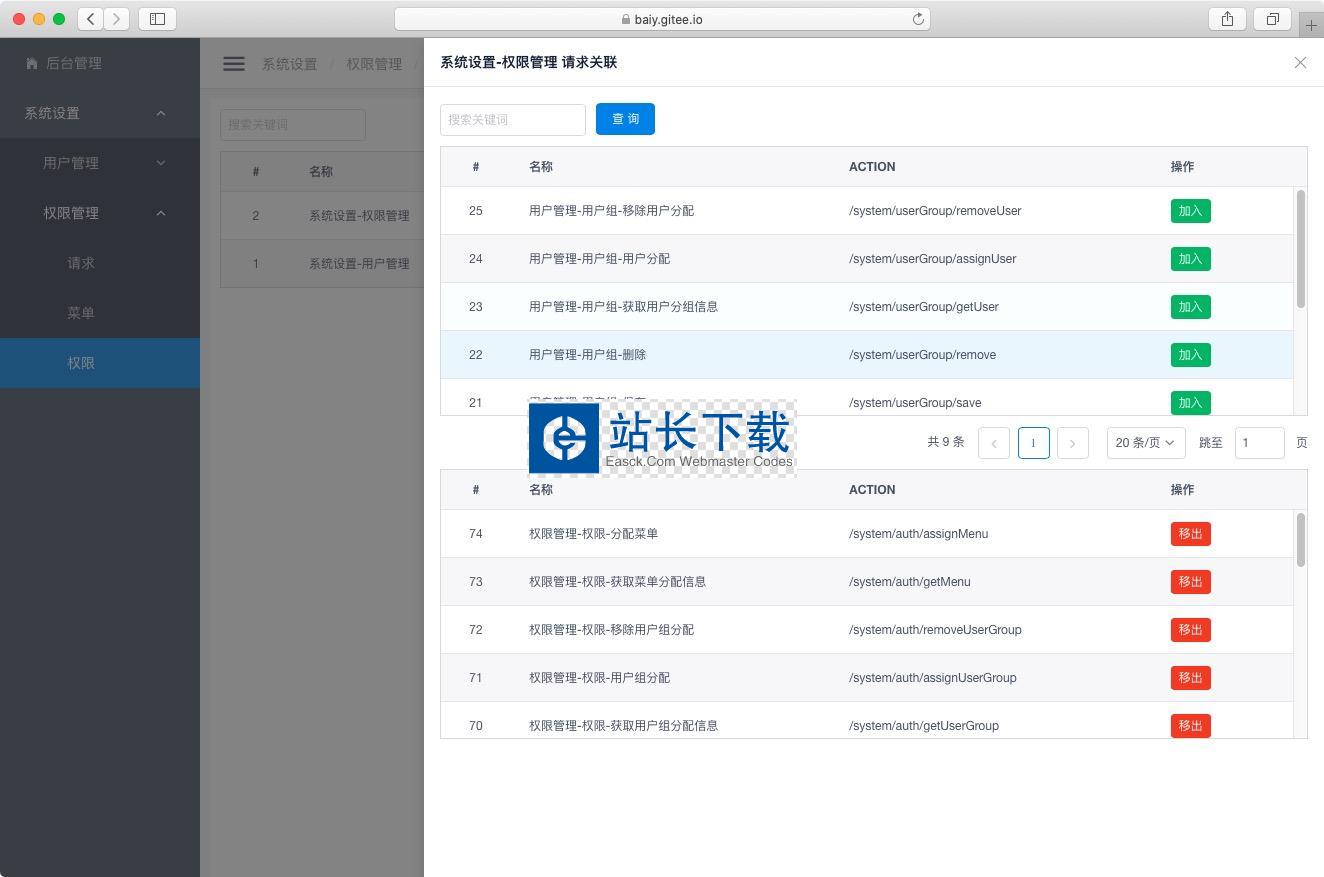Select 权限管理-权限-获取用户组分配信息 cell
This screenshot has height=877, width=1324.
click(x=623, y=726)
